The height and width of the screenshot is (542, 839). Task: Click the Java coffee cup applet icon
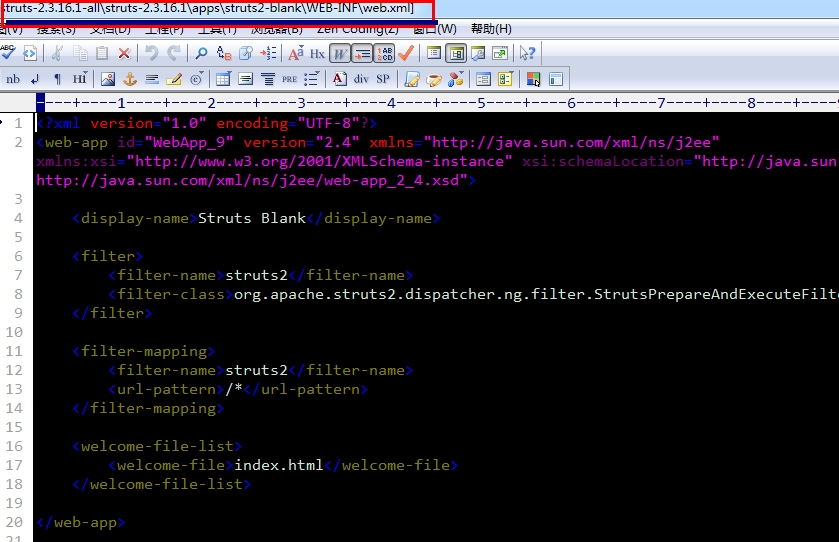pyautogui.click(x=433, y=79)
